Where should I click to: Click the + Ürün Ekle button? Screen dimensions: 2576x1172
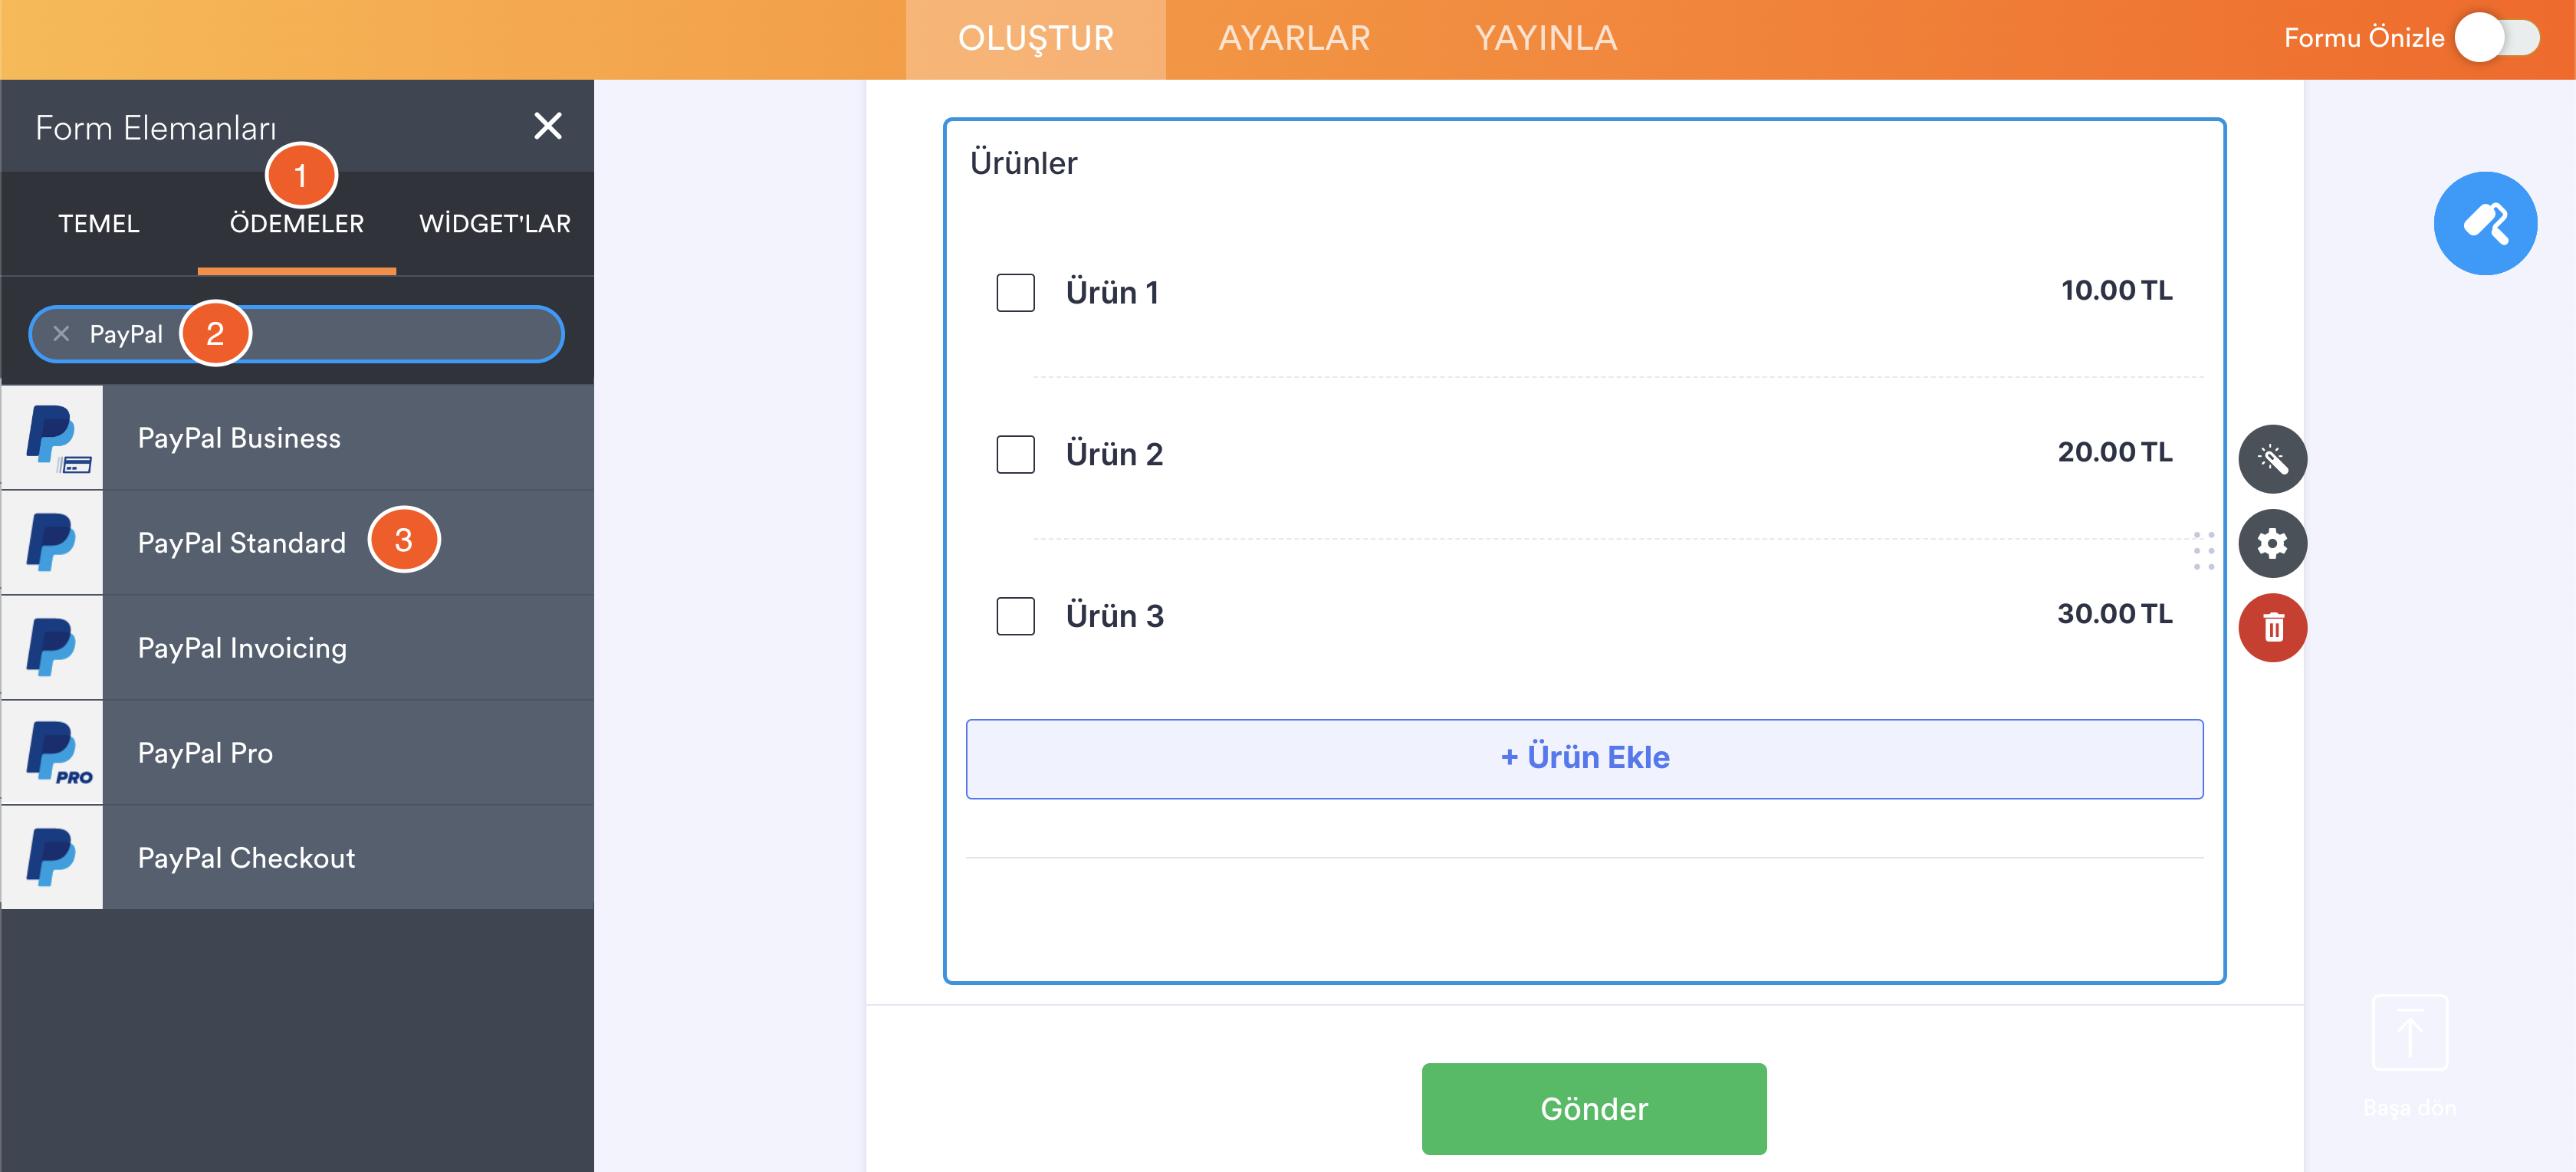1583,758
